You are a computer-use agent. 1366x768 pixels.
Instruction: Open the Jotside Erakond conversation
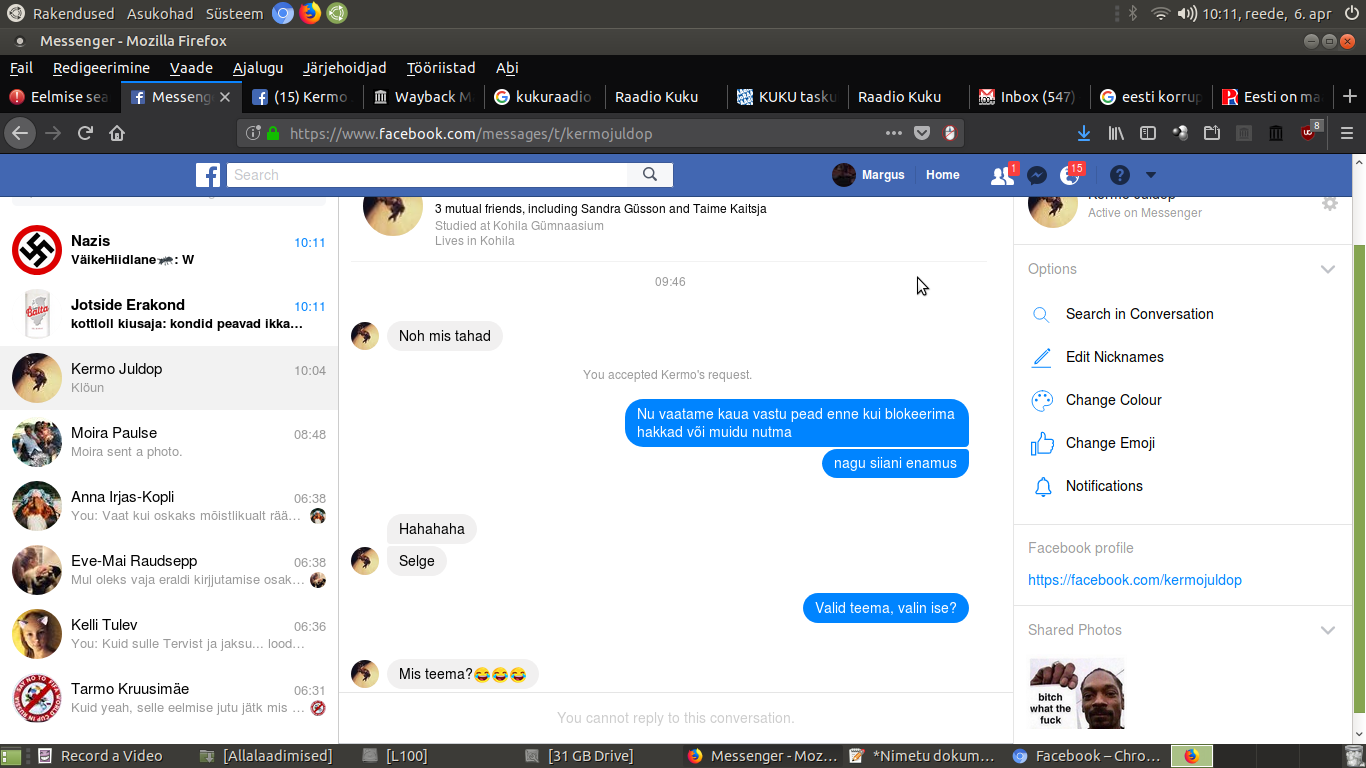(x=169, y=314)
